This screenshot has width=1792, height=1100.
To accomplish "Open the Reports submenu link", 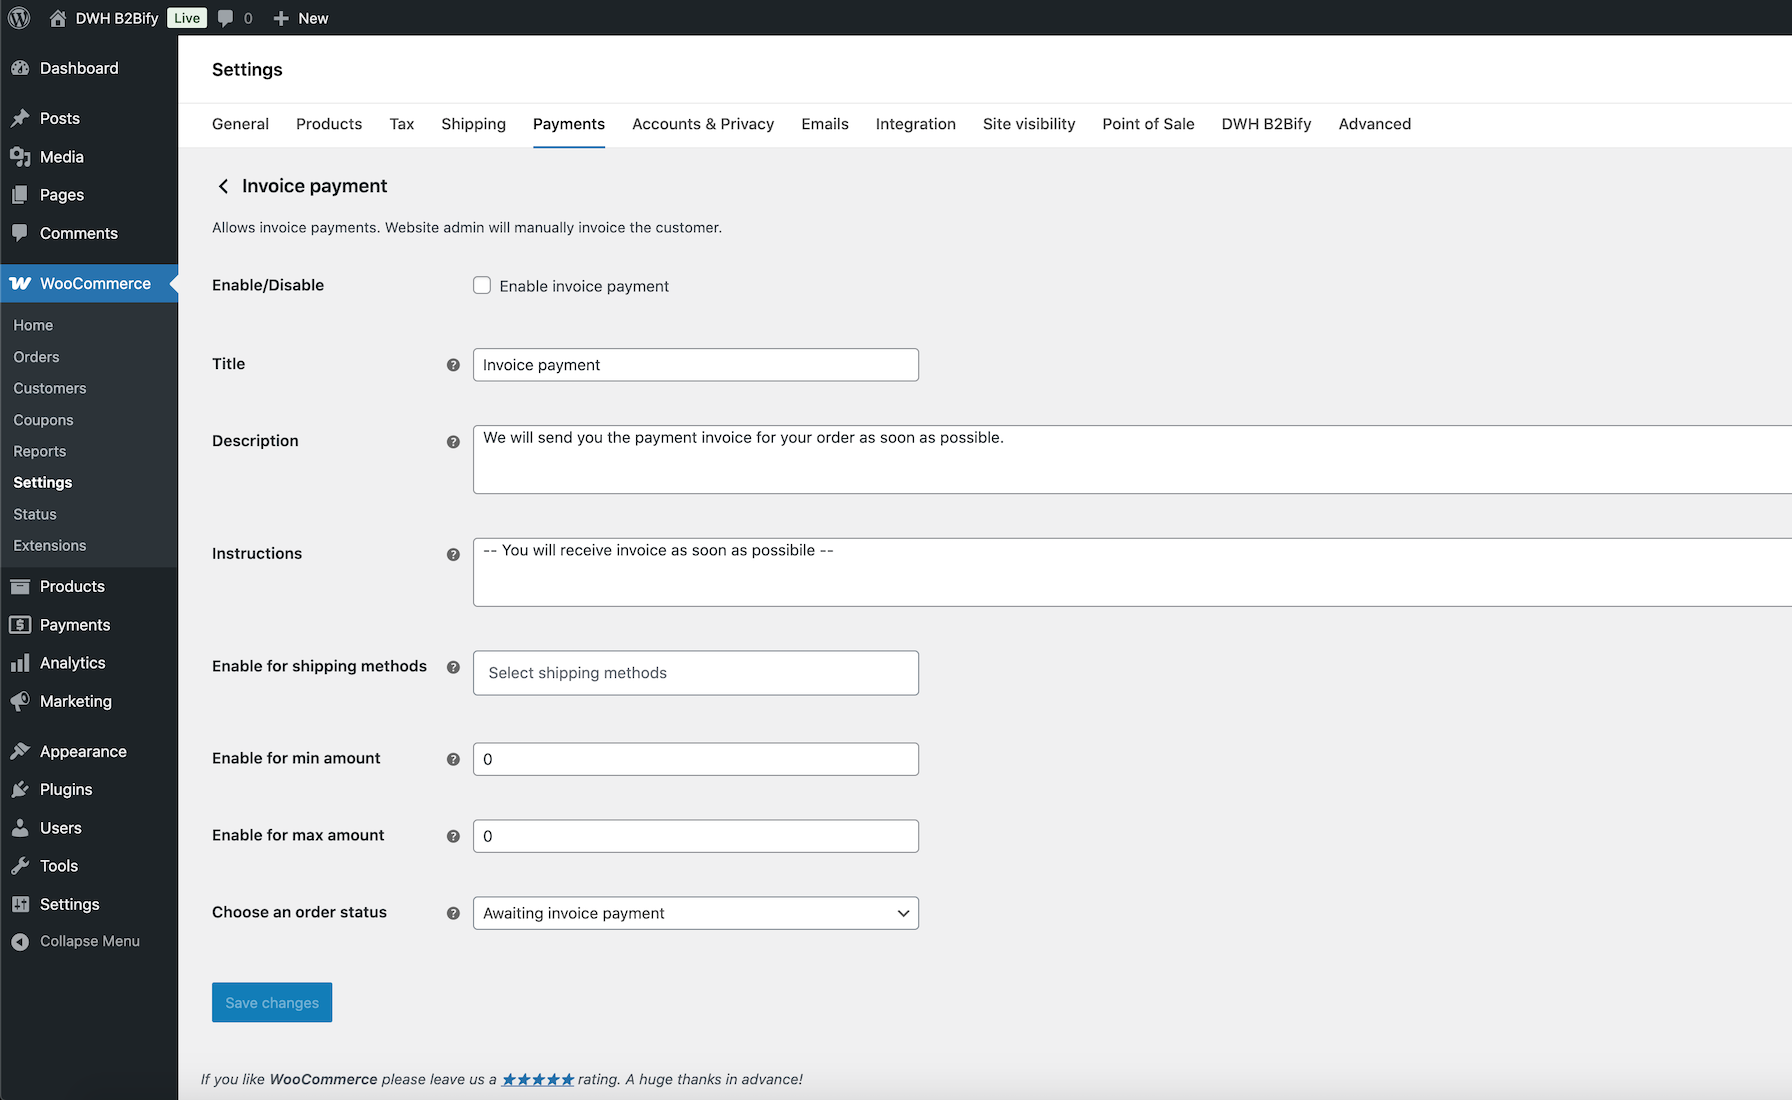I will [x=40, y=451].
